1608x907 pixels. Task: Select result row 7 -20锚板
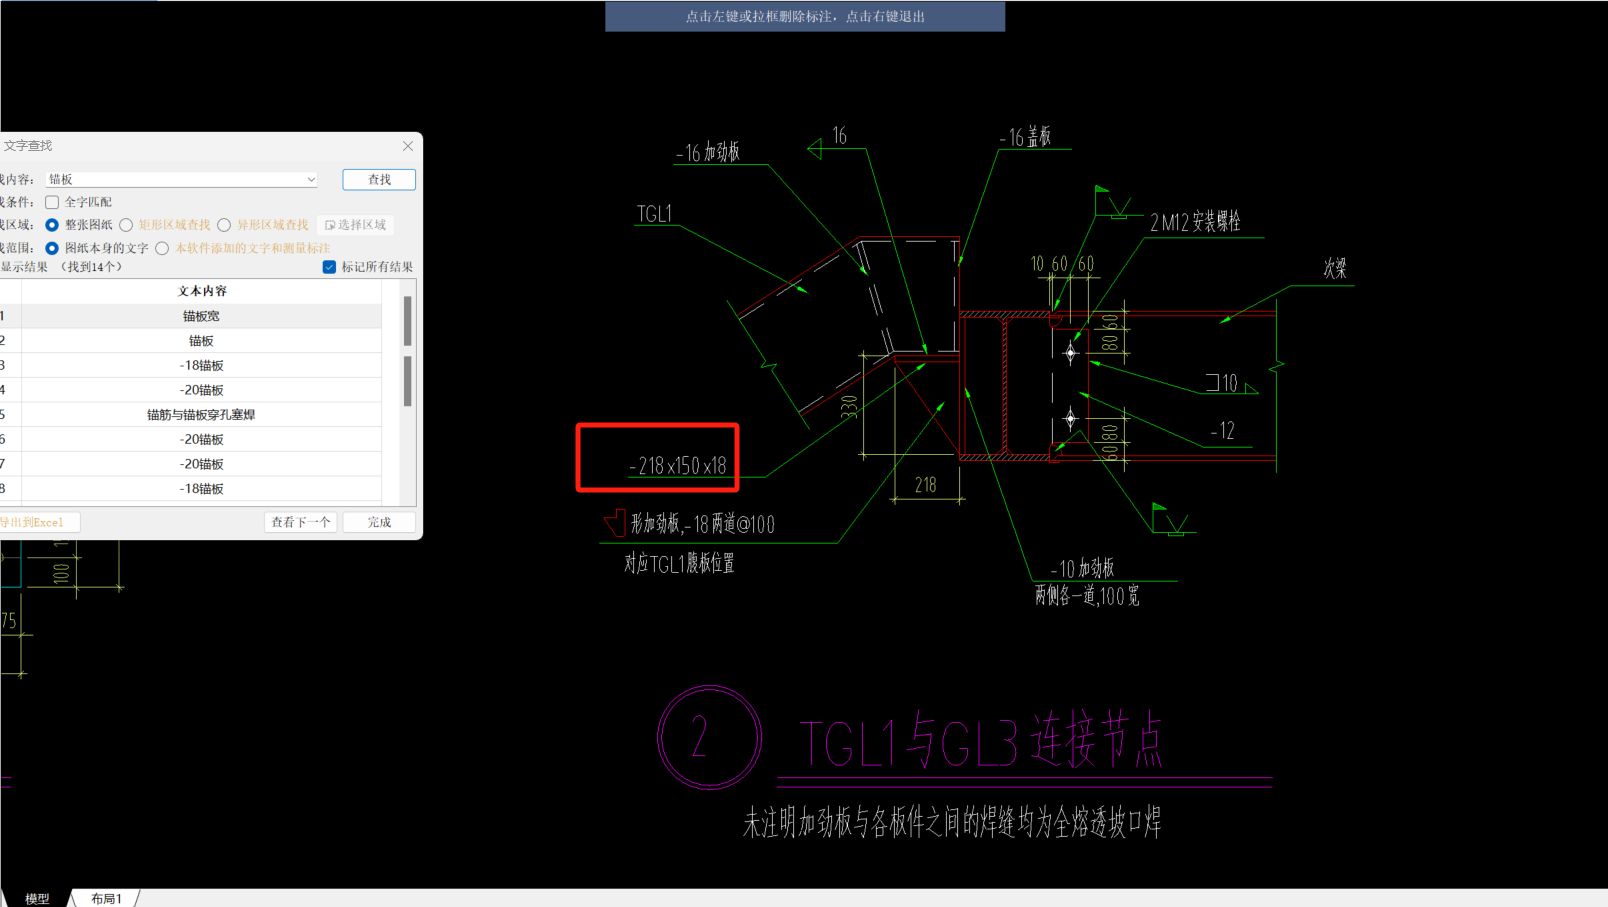point(202,464)
